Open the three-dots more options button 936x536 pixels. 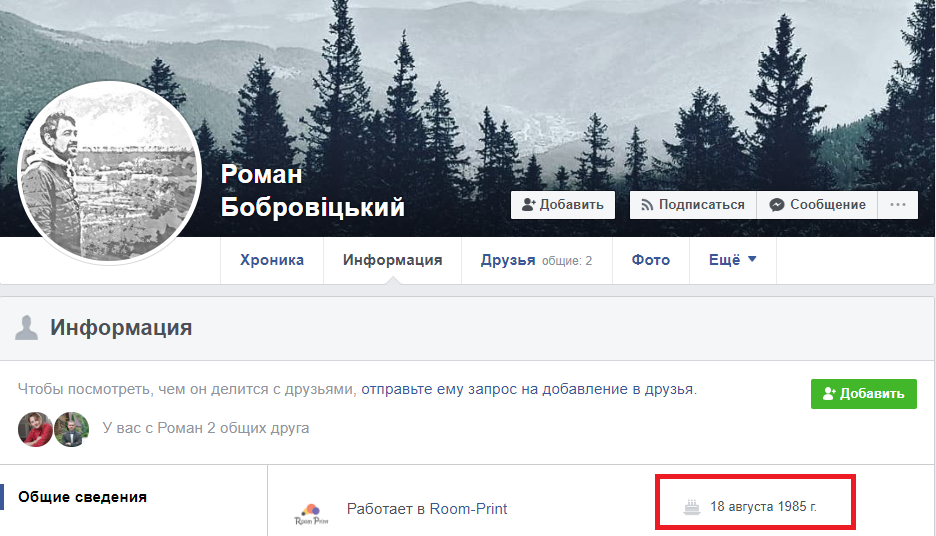click(898, 205)
